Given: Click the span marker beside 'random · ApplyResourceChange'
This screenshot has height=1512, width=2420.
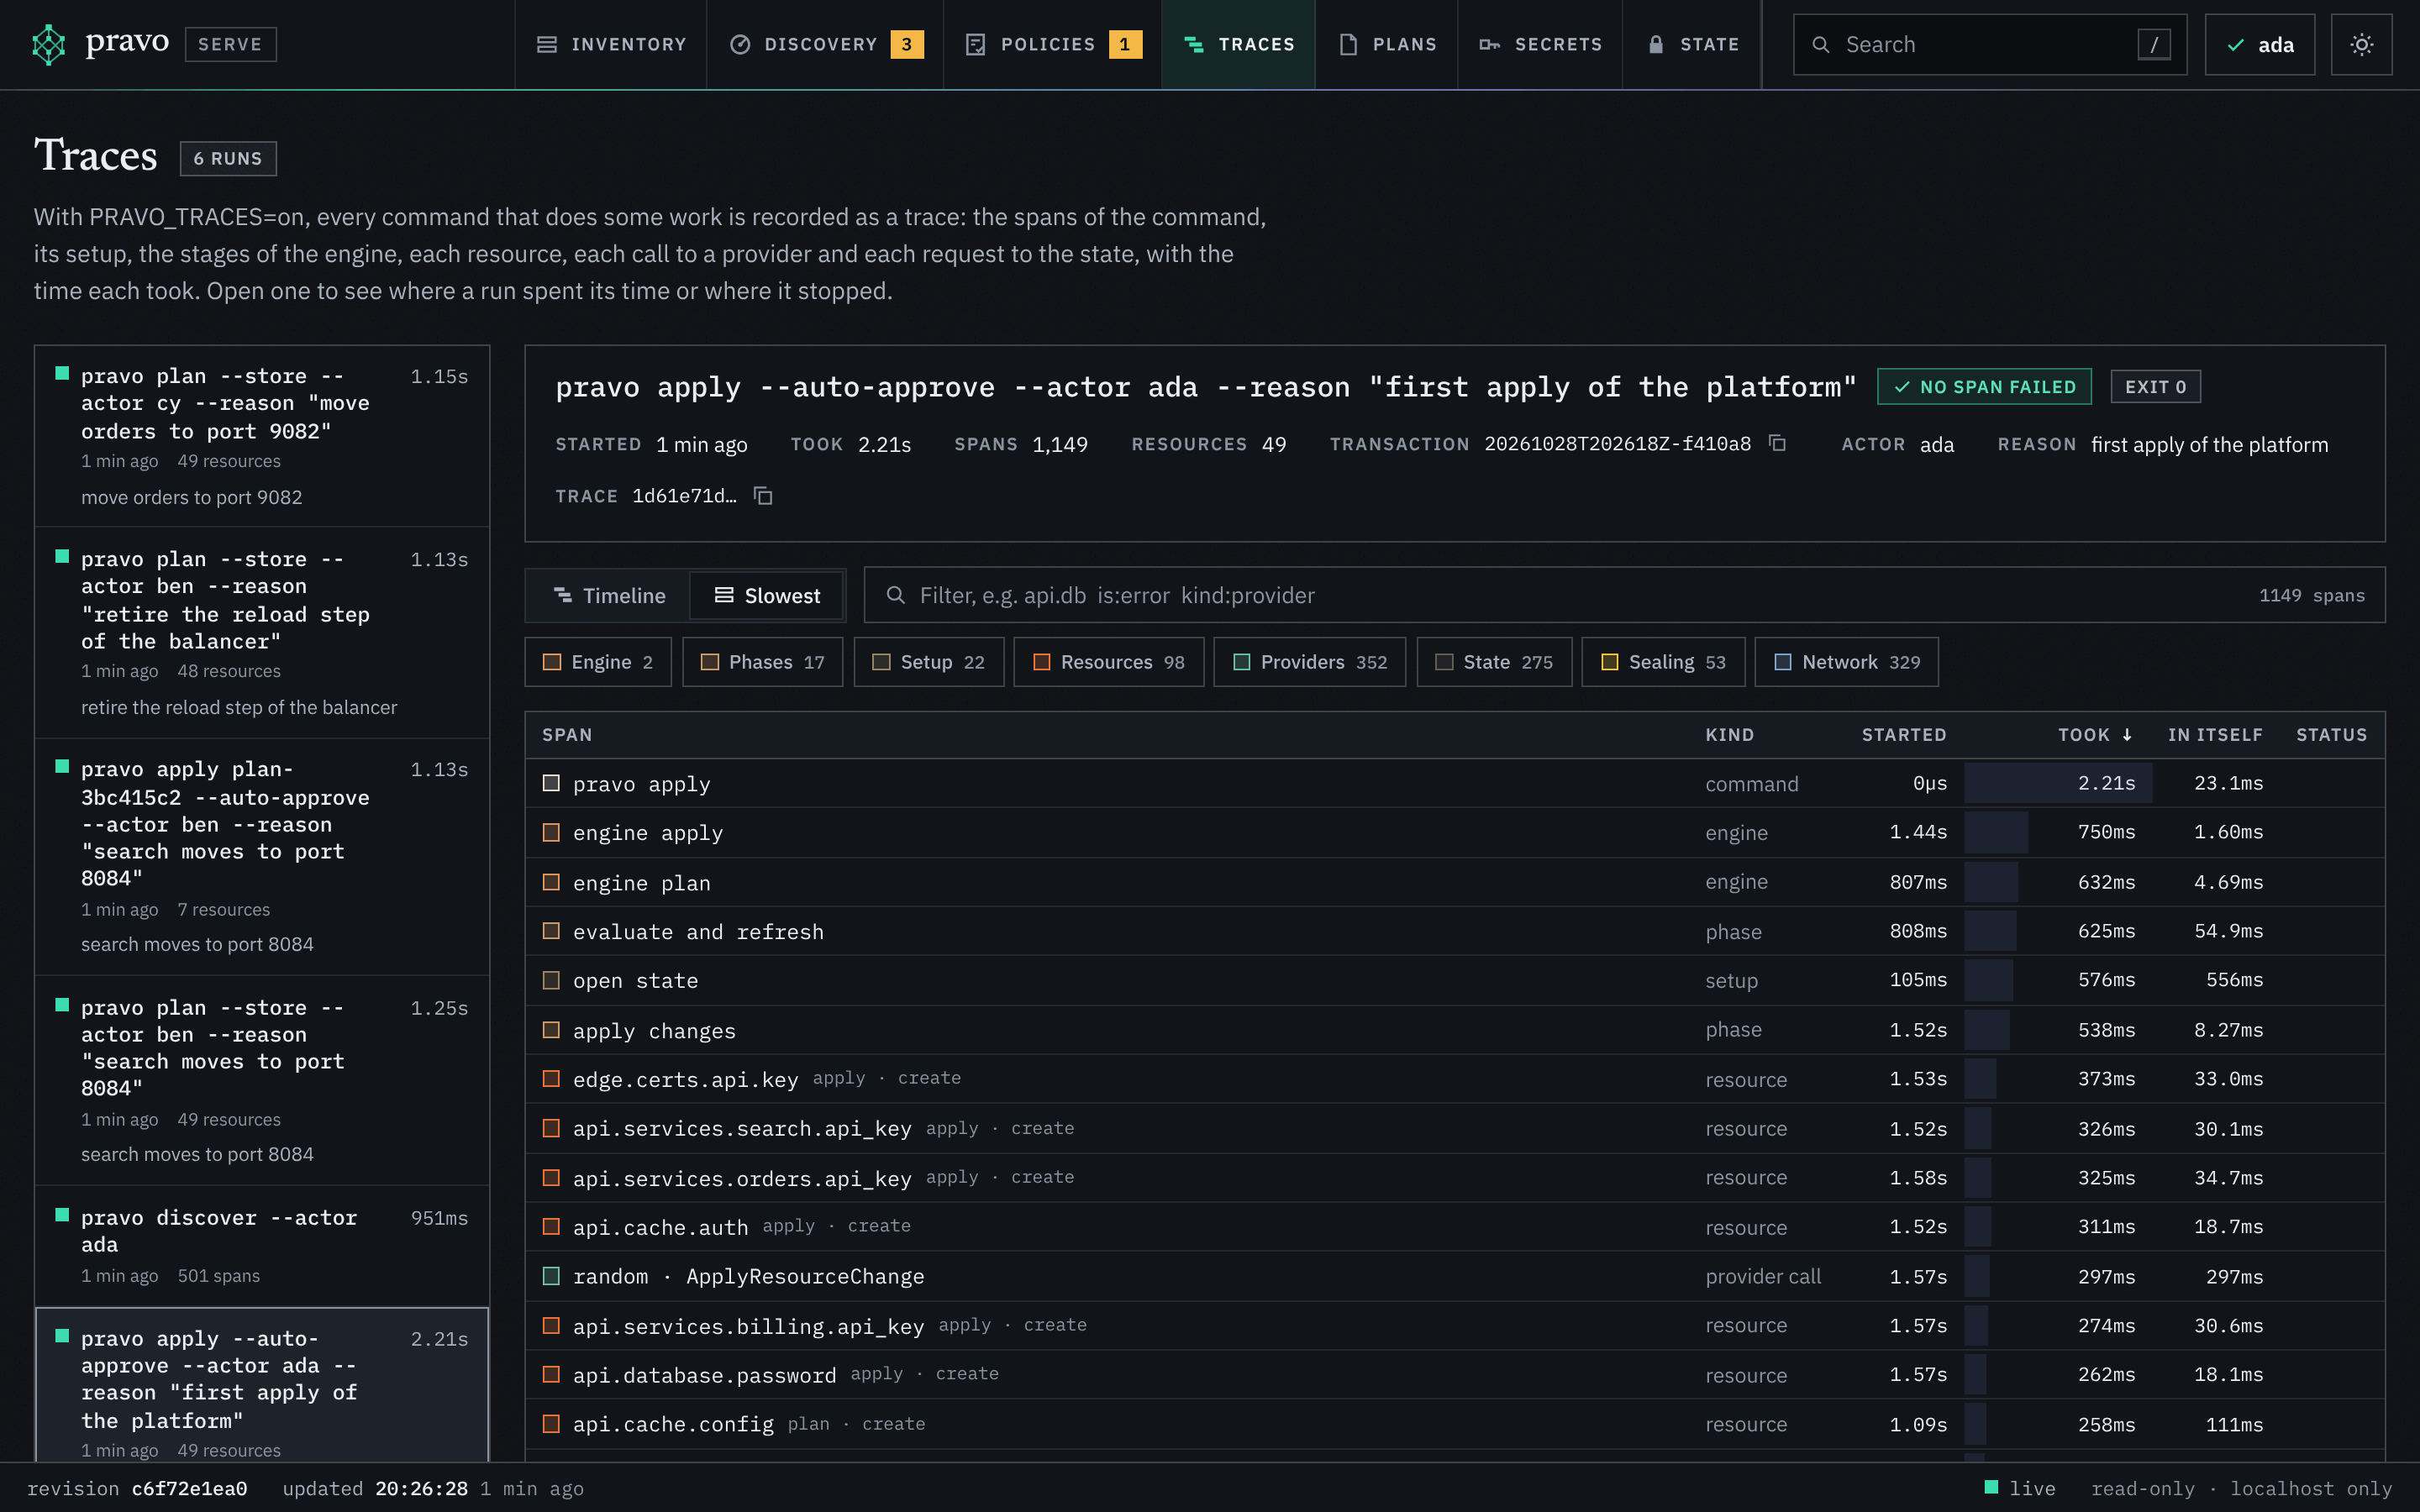Looking at the screenshot, I should (551, 1276).
